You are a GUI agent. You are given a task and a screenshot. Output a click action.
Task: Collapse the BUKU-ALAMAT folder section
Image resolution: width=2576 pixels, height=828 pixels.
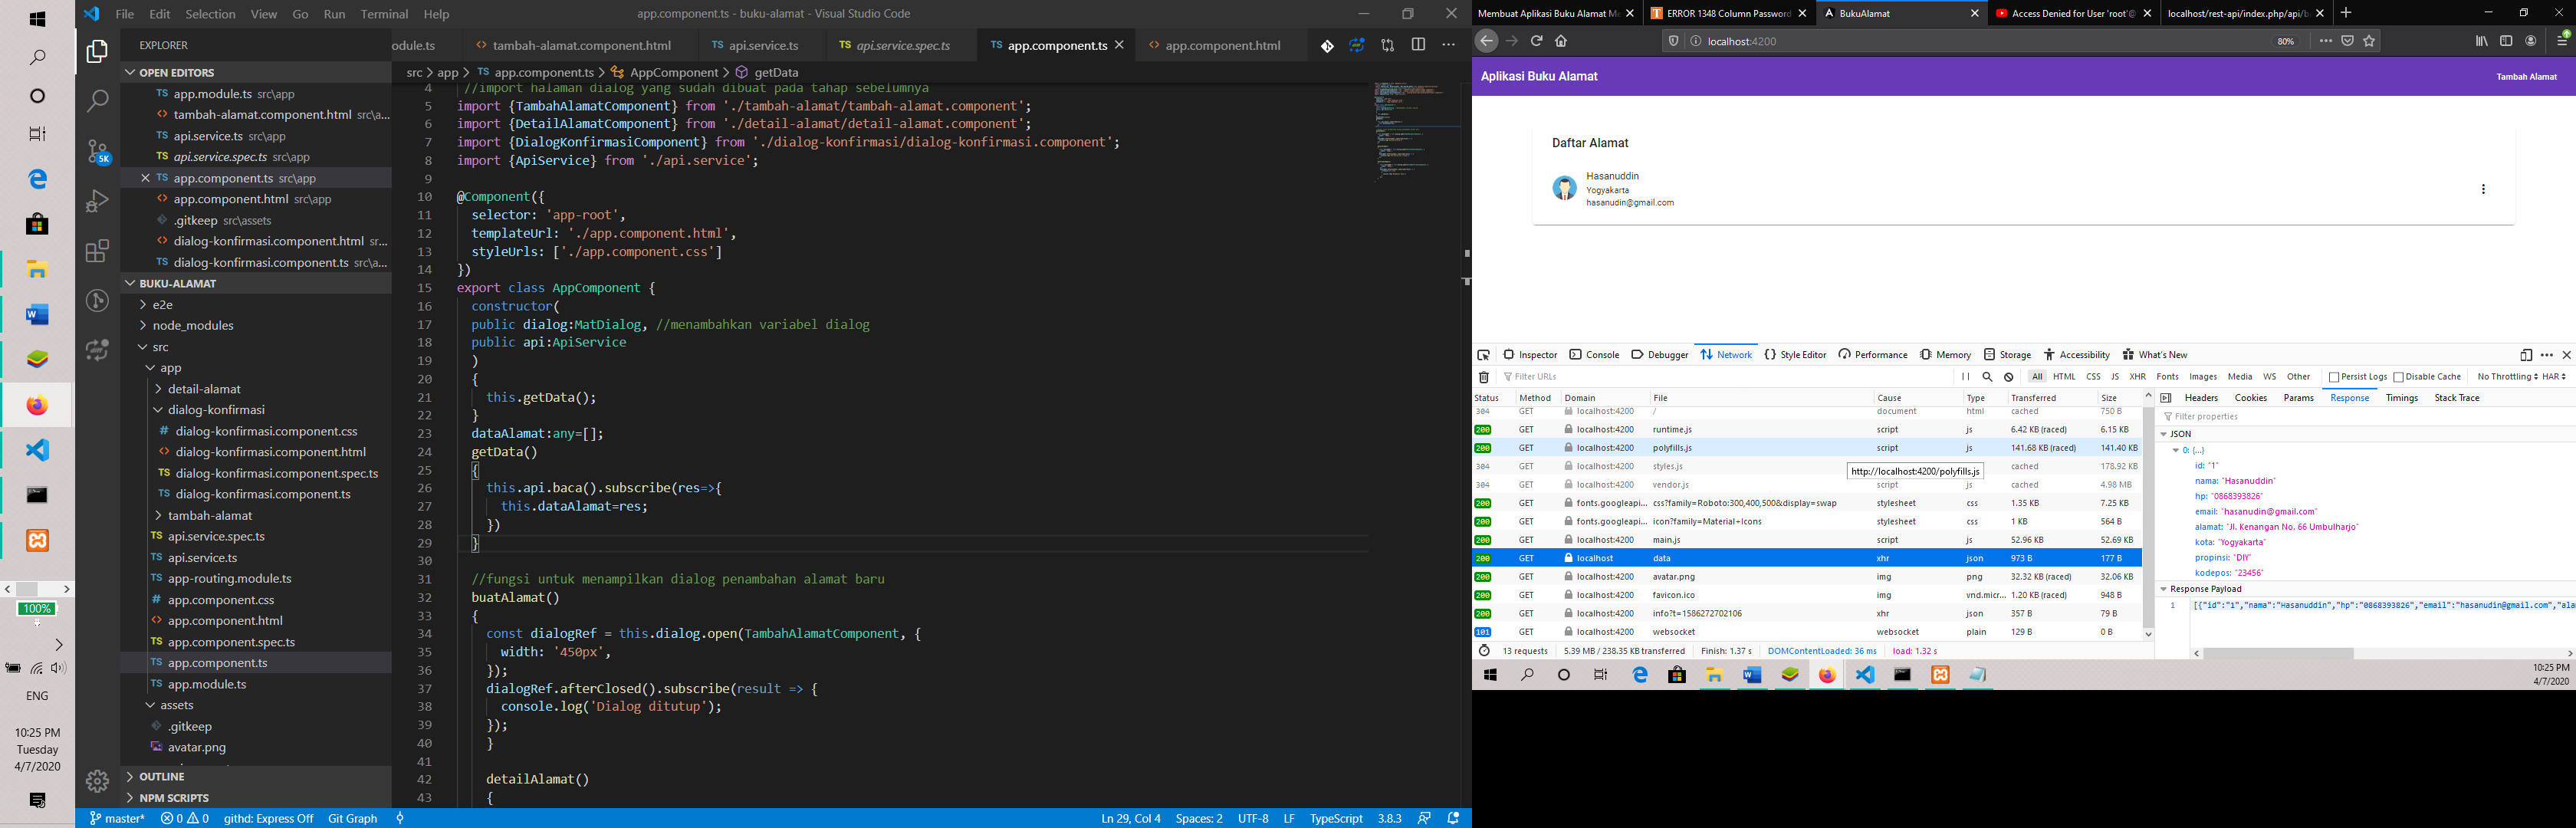coord(257,283)
